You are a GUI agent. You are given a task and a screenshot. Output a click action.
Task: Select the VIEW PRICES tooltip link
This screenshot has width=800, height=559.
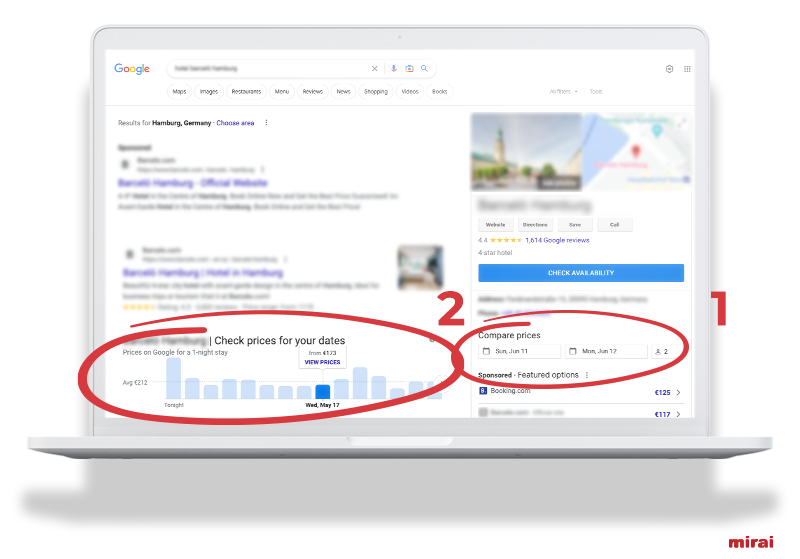point(322,362)
